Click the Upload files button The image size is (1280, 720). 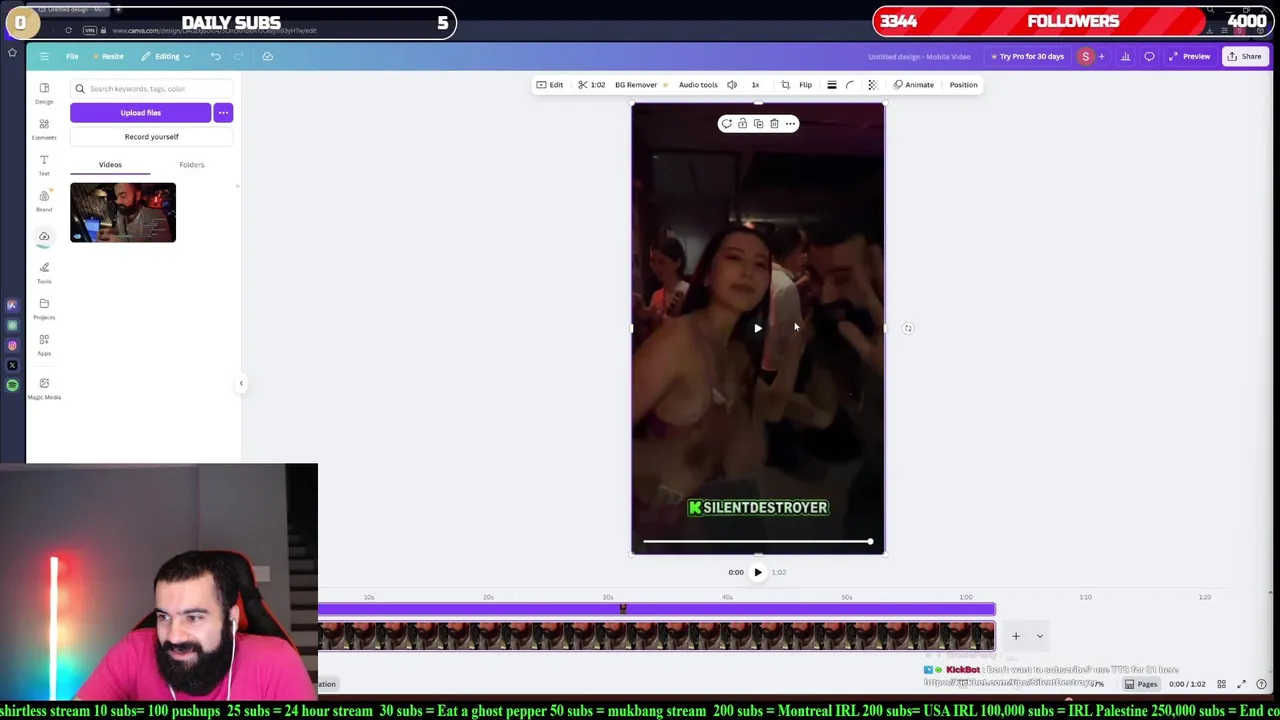tap(140, 113)
